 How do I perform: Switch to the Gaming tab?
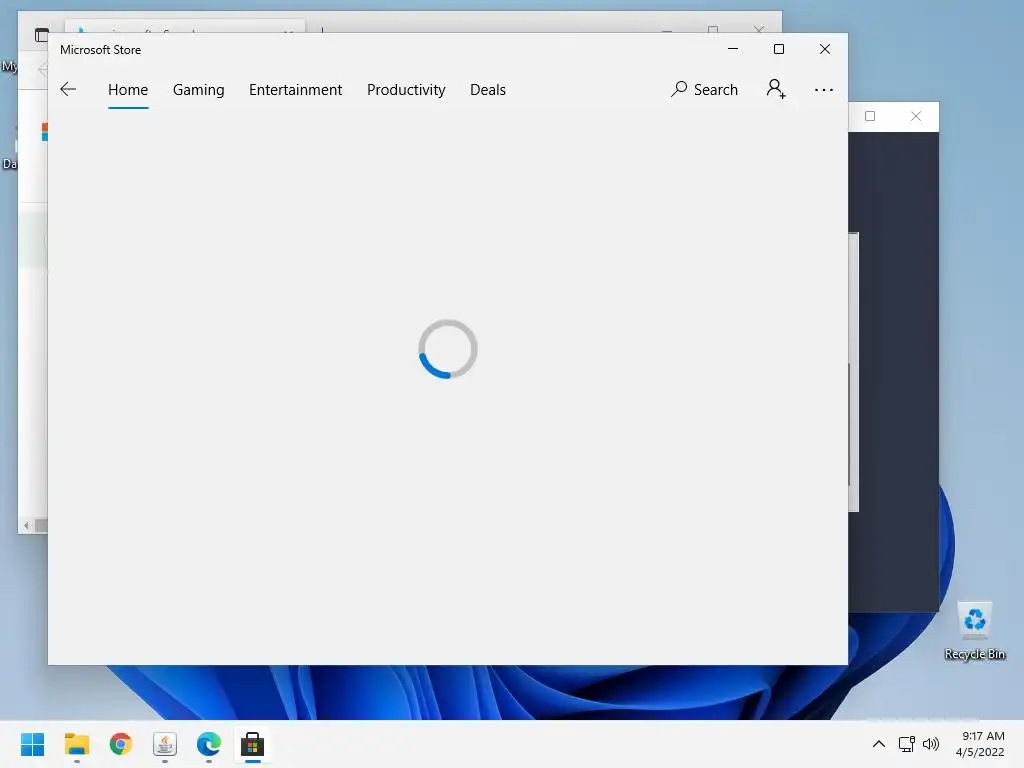199,89
